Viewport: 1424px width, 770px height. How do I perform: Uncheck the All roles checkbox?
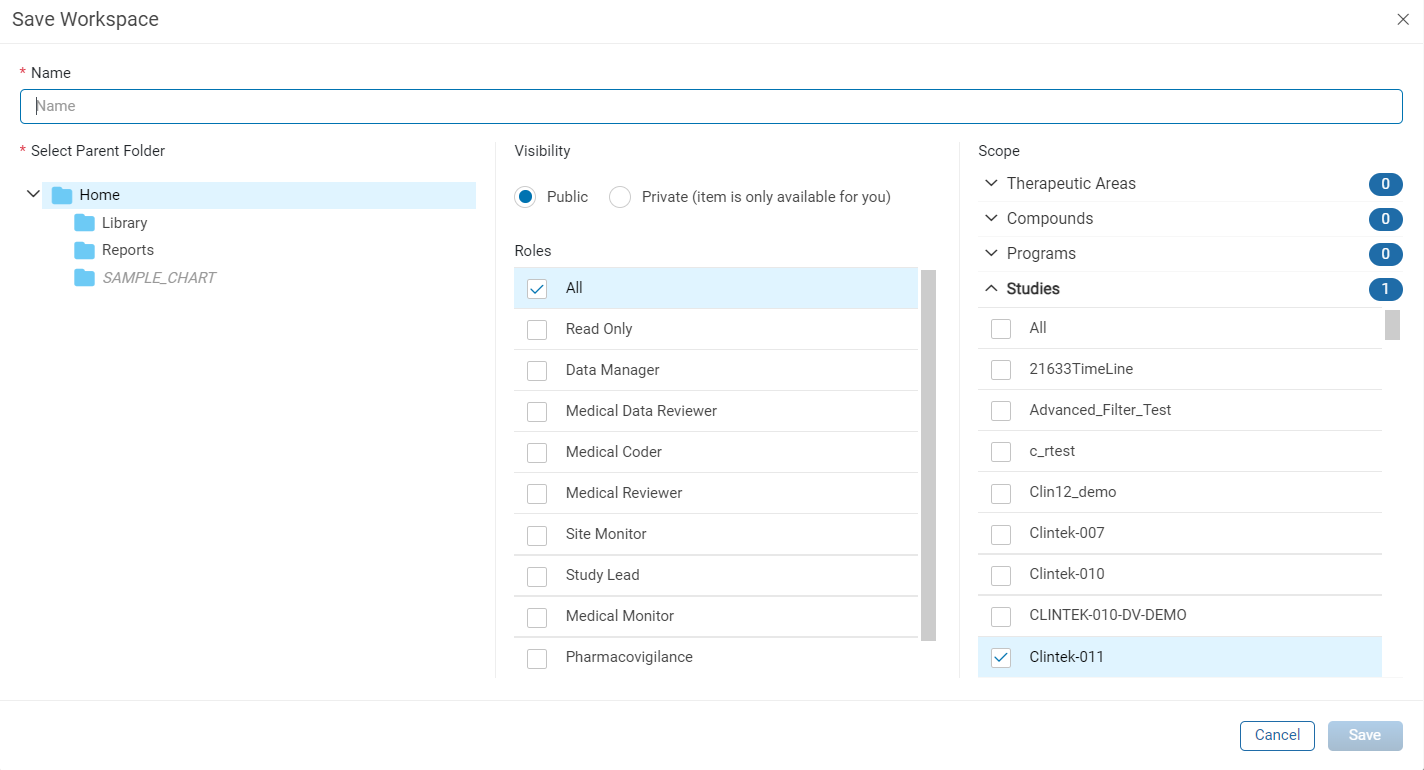537,288
